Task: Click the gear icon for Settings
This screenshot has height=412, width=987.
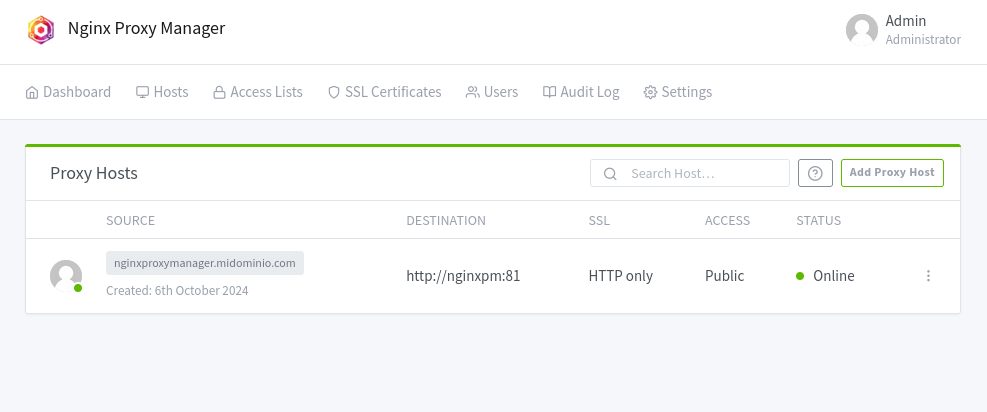Action: coord(650,92)
